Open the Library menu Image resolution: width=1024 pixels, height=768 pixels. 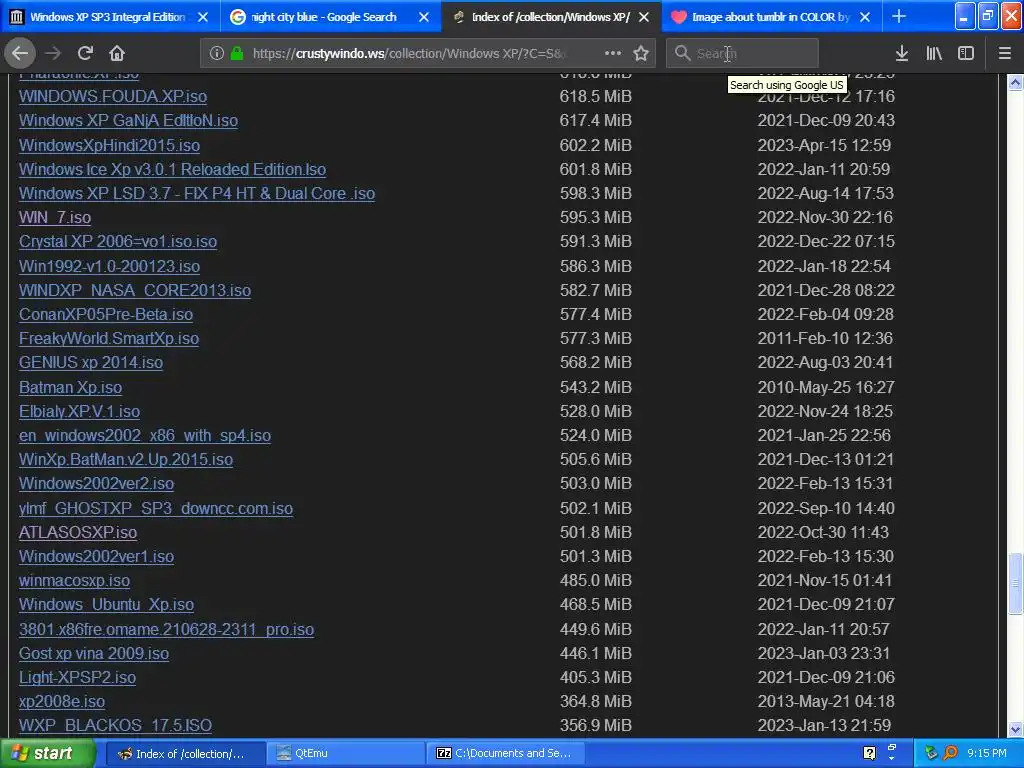click(x=934, y=54)
